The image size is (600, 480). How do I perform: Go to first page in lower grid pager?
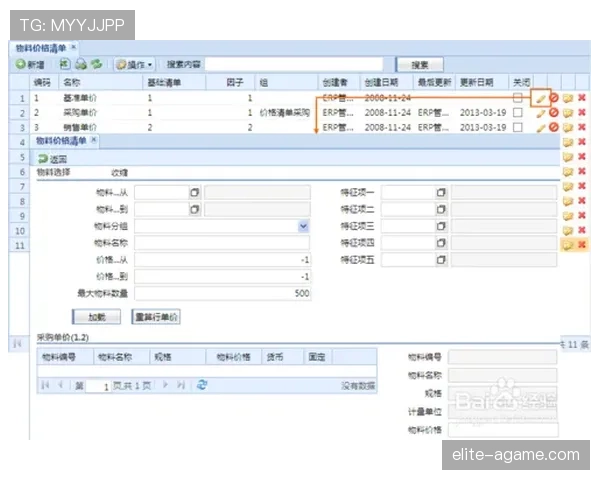tap(45, 385)
